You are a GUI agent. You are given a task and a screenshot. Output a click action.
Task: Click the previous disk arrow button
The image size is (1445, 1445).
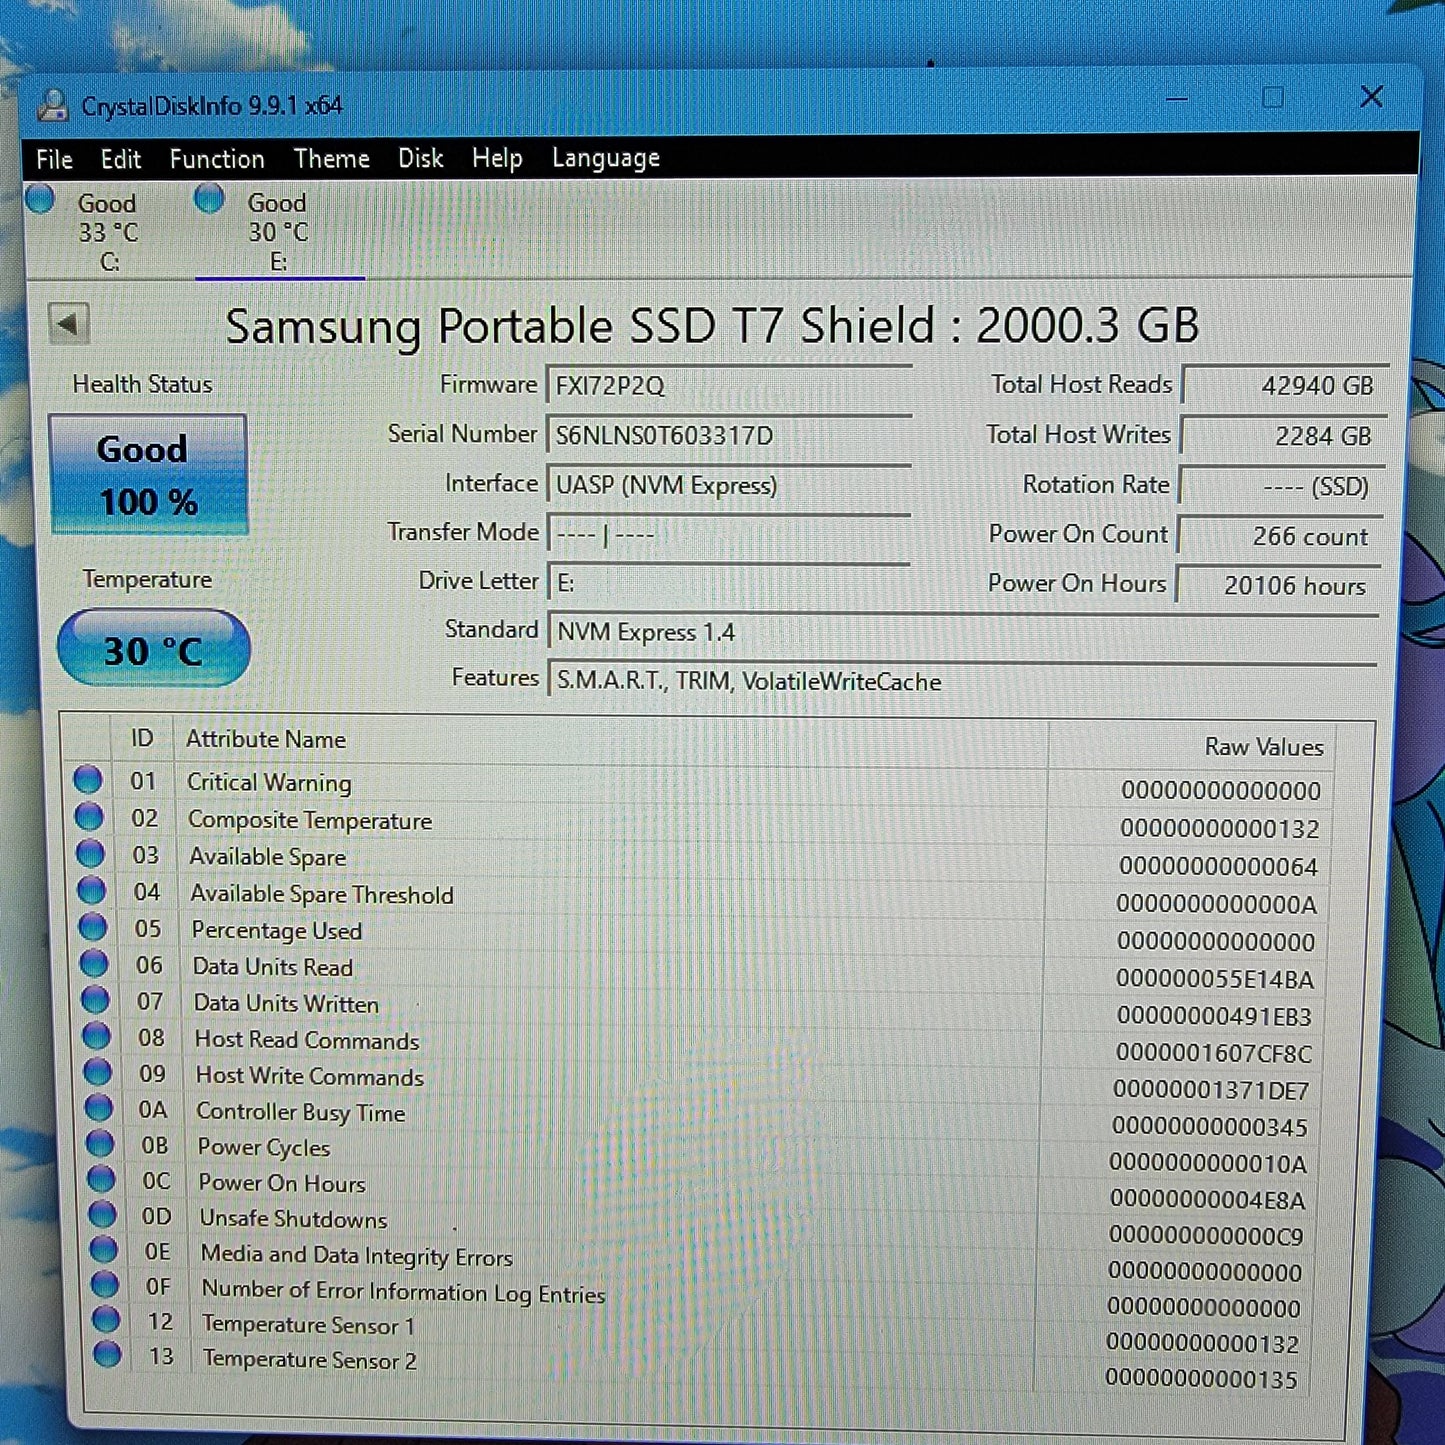click(x=69, y=324)
